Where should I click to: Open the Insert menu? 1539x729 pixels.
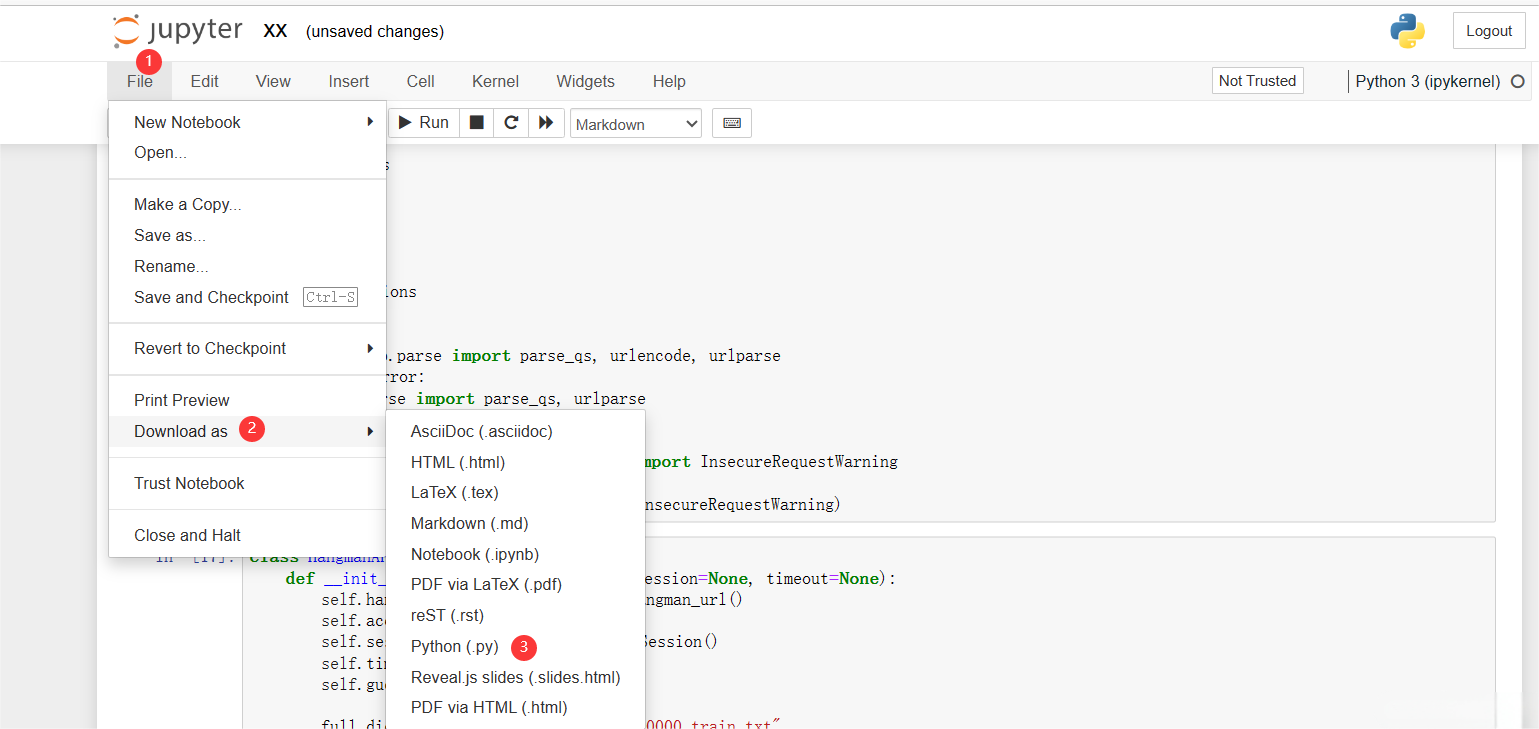coord(349,81)
